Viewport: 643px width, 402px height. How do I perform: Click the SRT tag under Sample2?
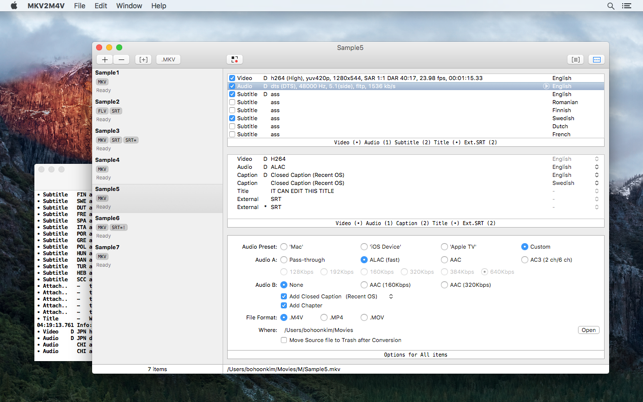pos(116,111)
